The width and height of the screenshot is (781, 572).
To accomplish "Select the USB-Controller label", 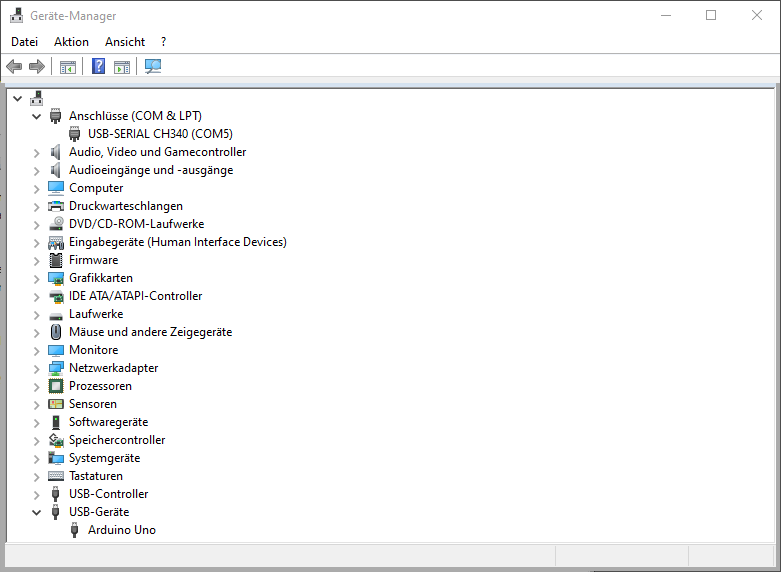I will coord(109,494).
